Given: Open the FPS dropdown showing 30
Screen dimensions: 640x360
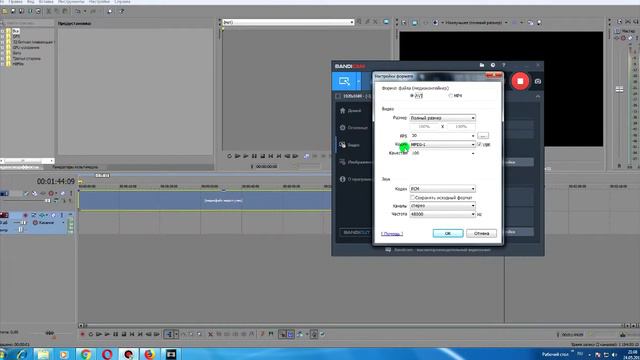Looking at the screenshot, I should (442, 136).
